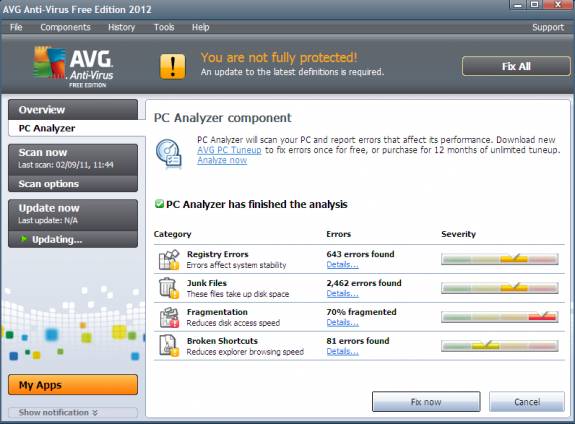The height and width of the screenshot is (424, 575).
Task: Click the Analyze now link
Action: click(x=222, y=160)
